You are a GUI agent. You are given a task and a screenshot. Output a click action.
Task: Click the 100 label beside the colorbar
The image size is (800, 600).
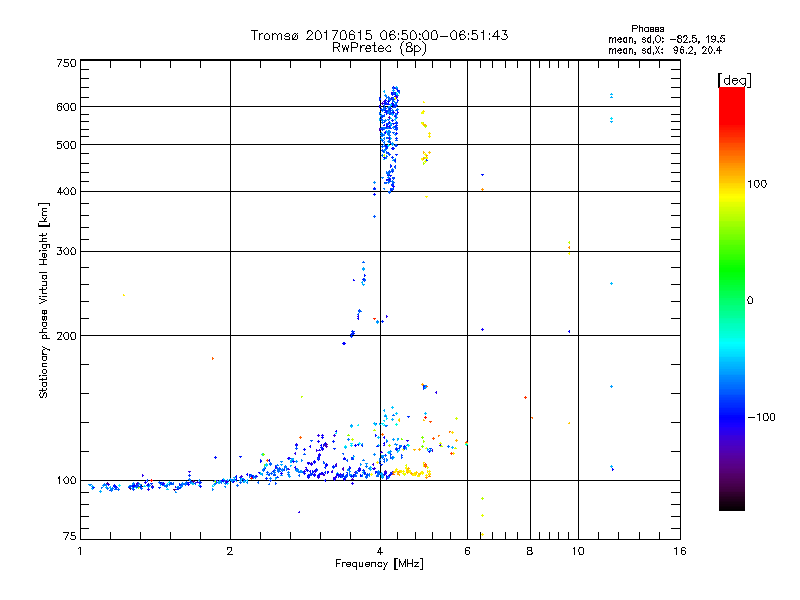[x=757, y=184]
